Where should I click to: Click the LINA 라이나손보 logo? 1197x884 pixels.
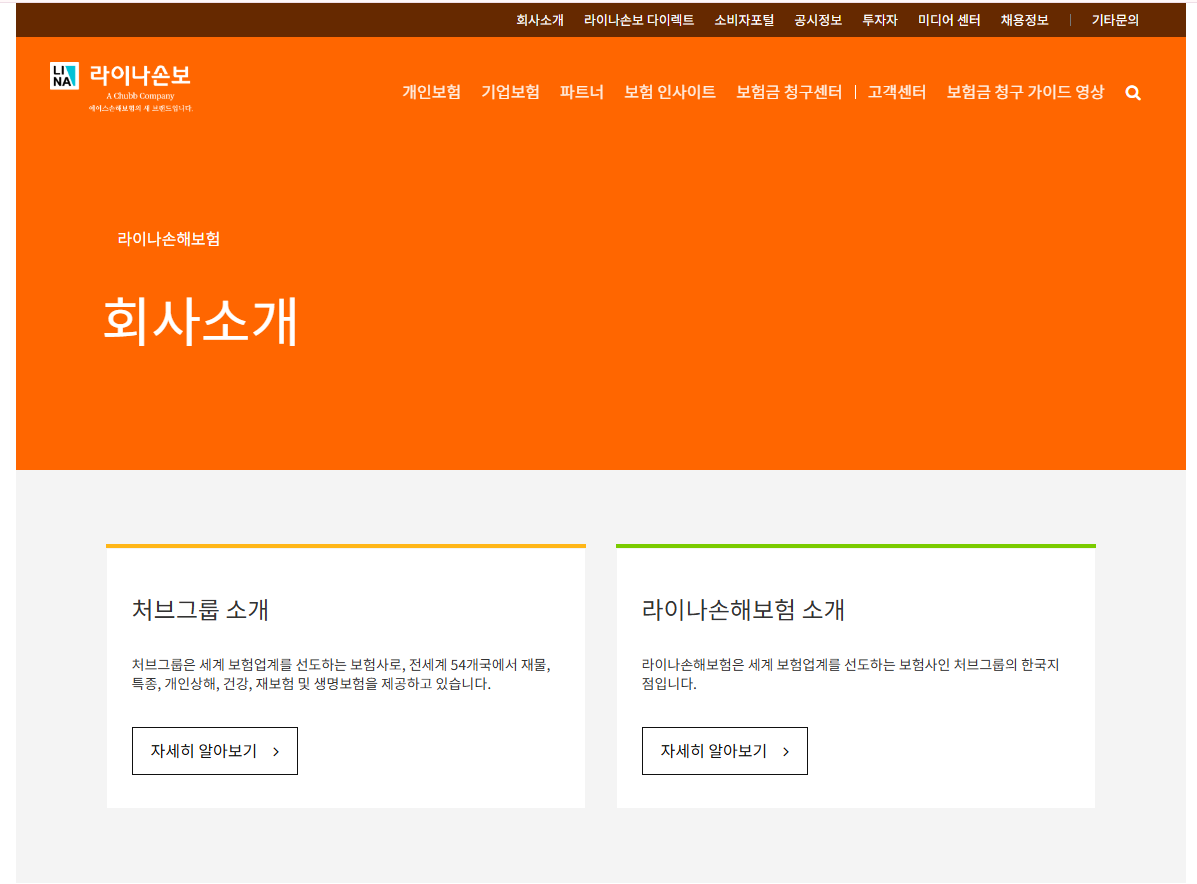[122, 87]
